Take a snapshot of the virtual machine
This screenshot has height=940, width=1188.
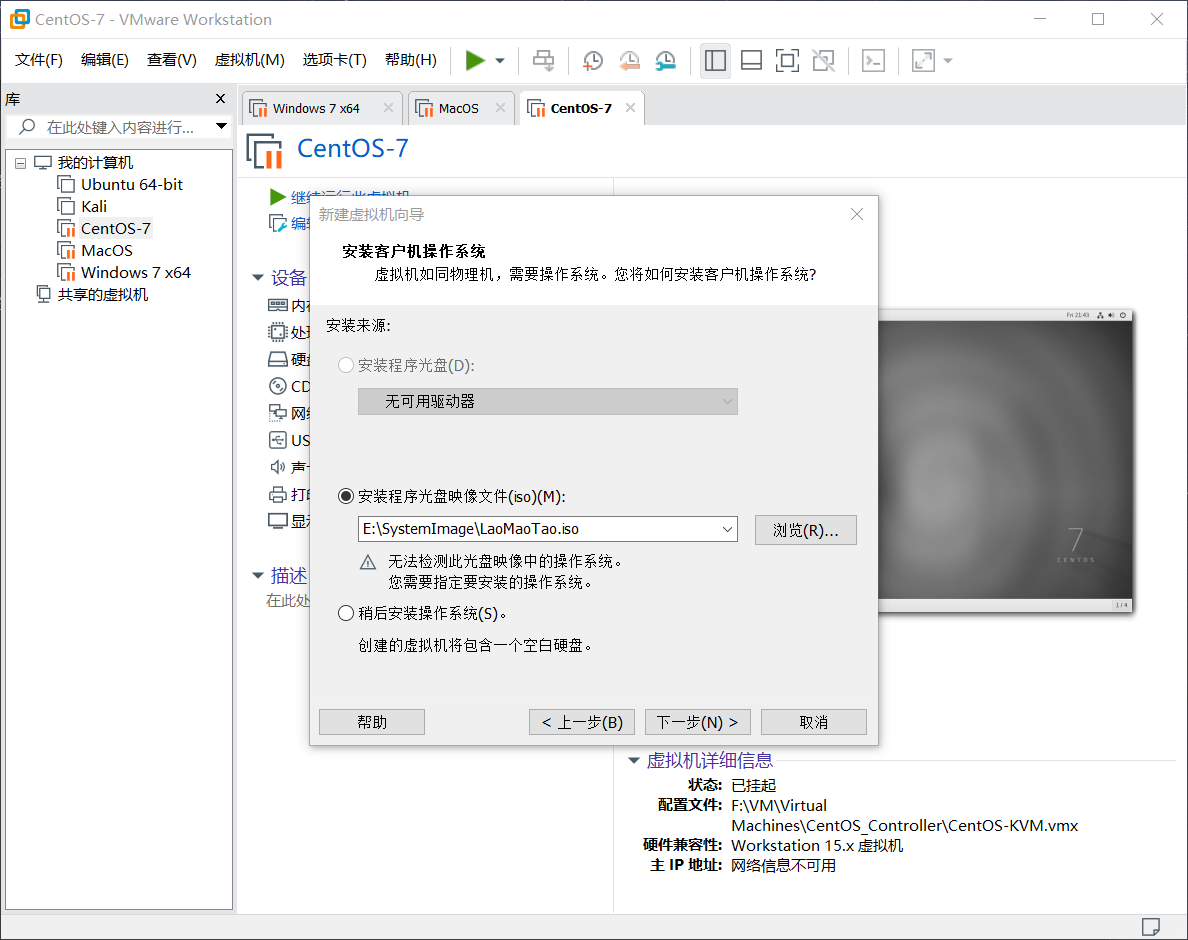592,60
